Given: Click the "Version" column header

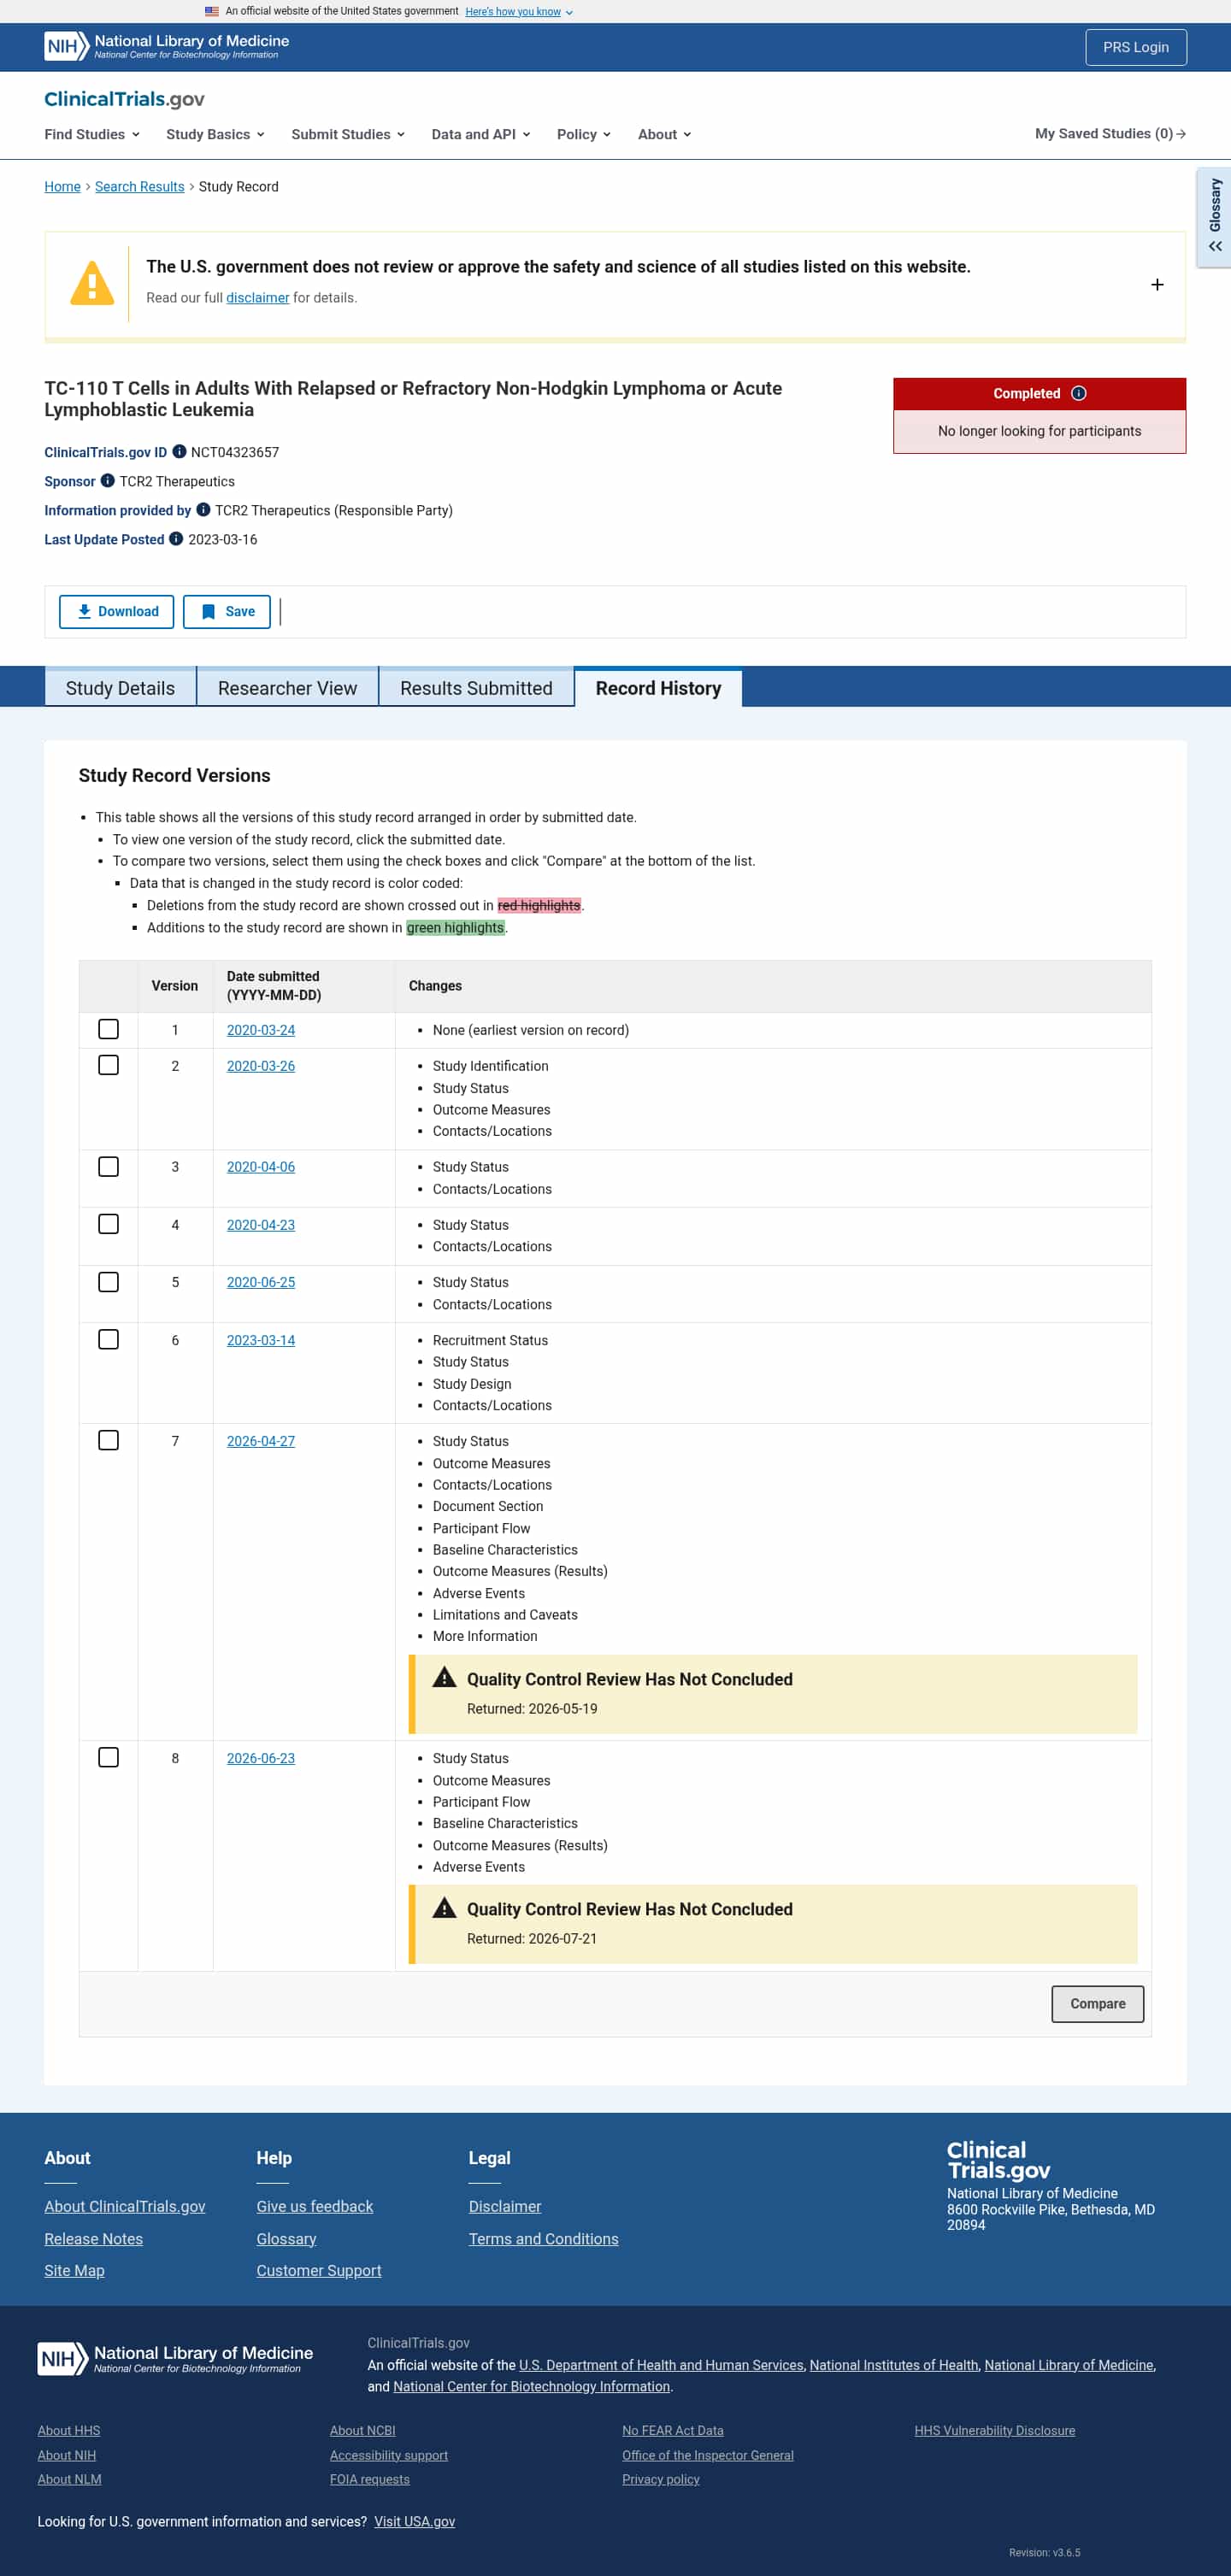Looking at the screenshot, I should [174, 986].
